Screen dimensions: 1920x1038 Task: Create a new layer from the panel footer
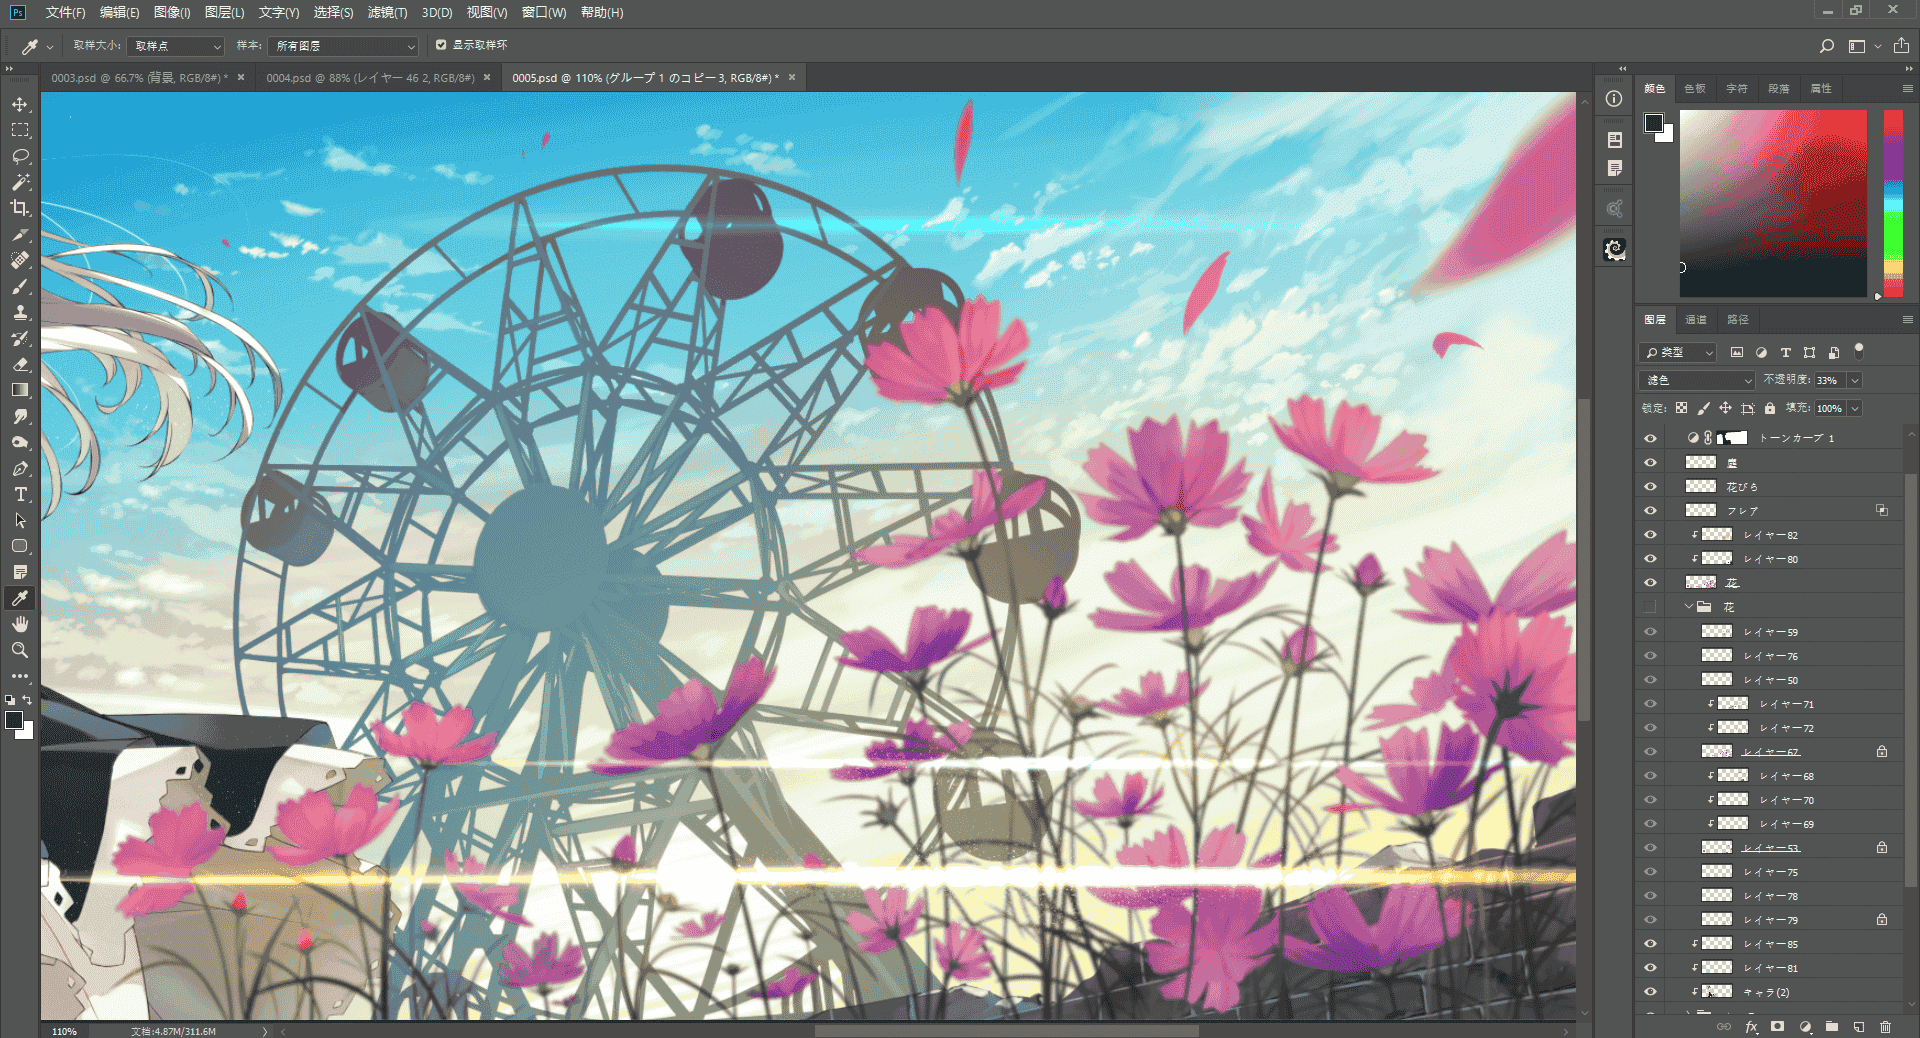[x=1858, y=1027]
